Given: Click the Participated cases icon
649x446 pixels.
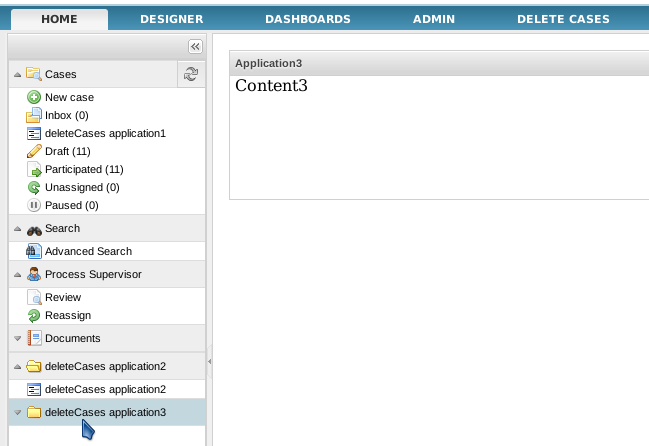Looking at the screenshot, I should tap(34, 169).
